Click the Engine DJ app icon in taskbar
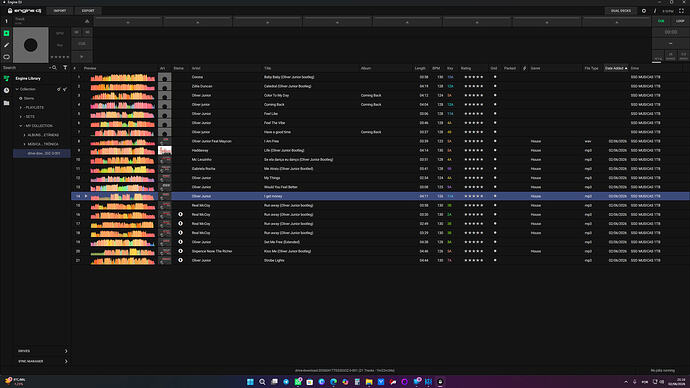The width and height of the screenshot is (690, 388). 440,382
